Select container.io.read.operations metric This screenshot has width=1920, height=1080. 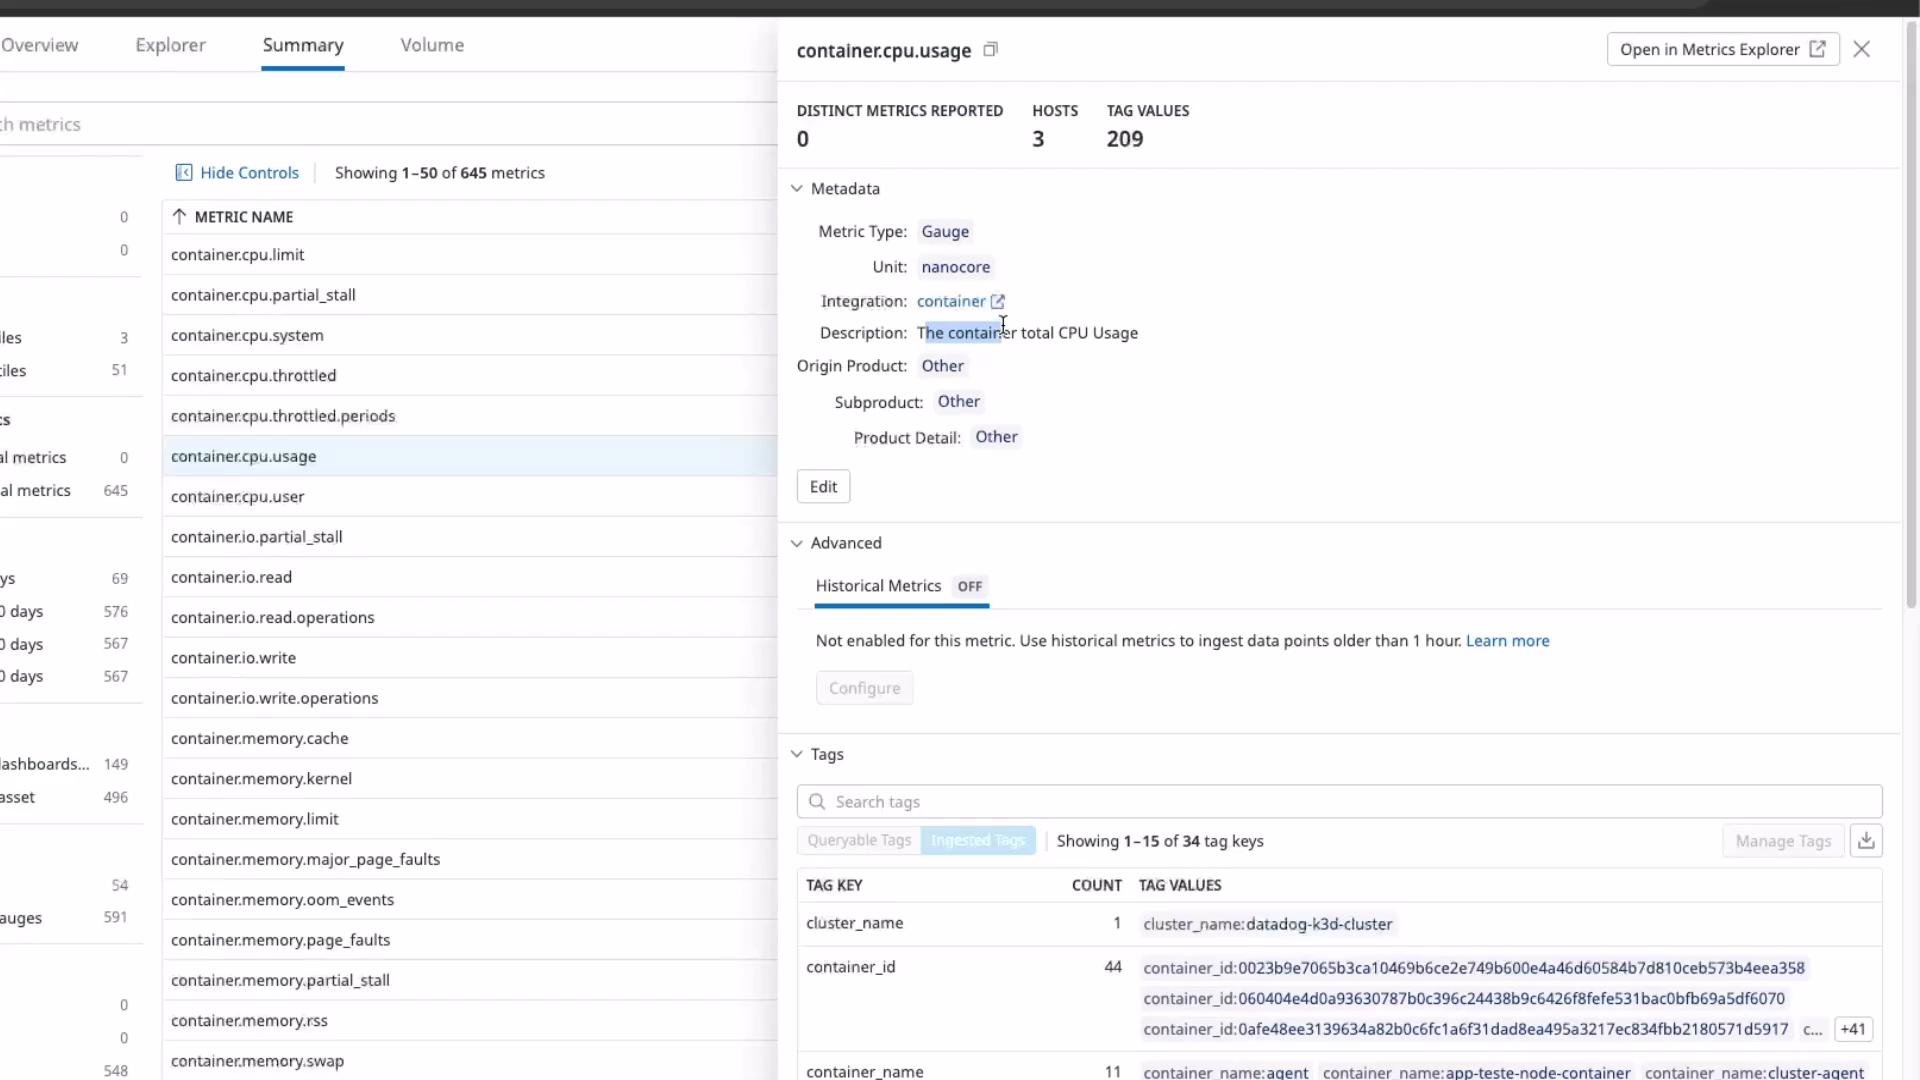point(469,618)
